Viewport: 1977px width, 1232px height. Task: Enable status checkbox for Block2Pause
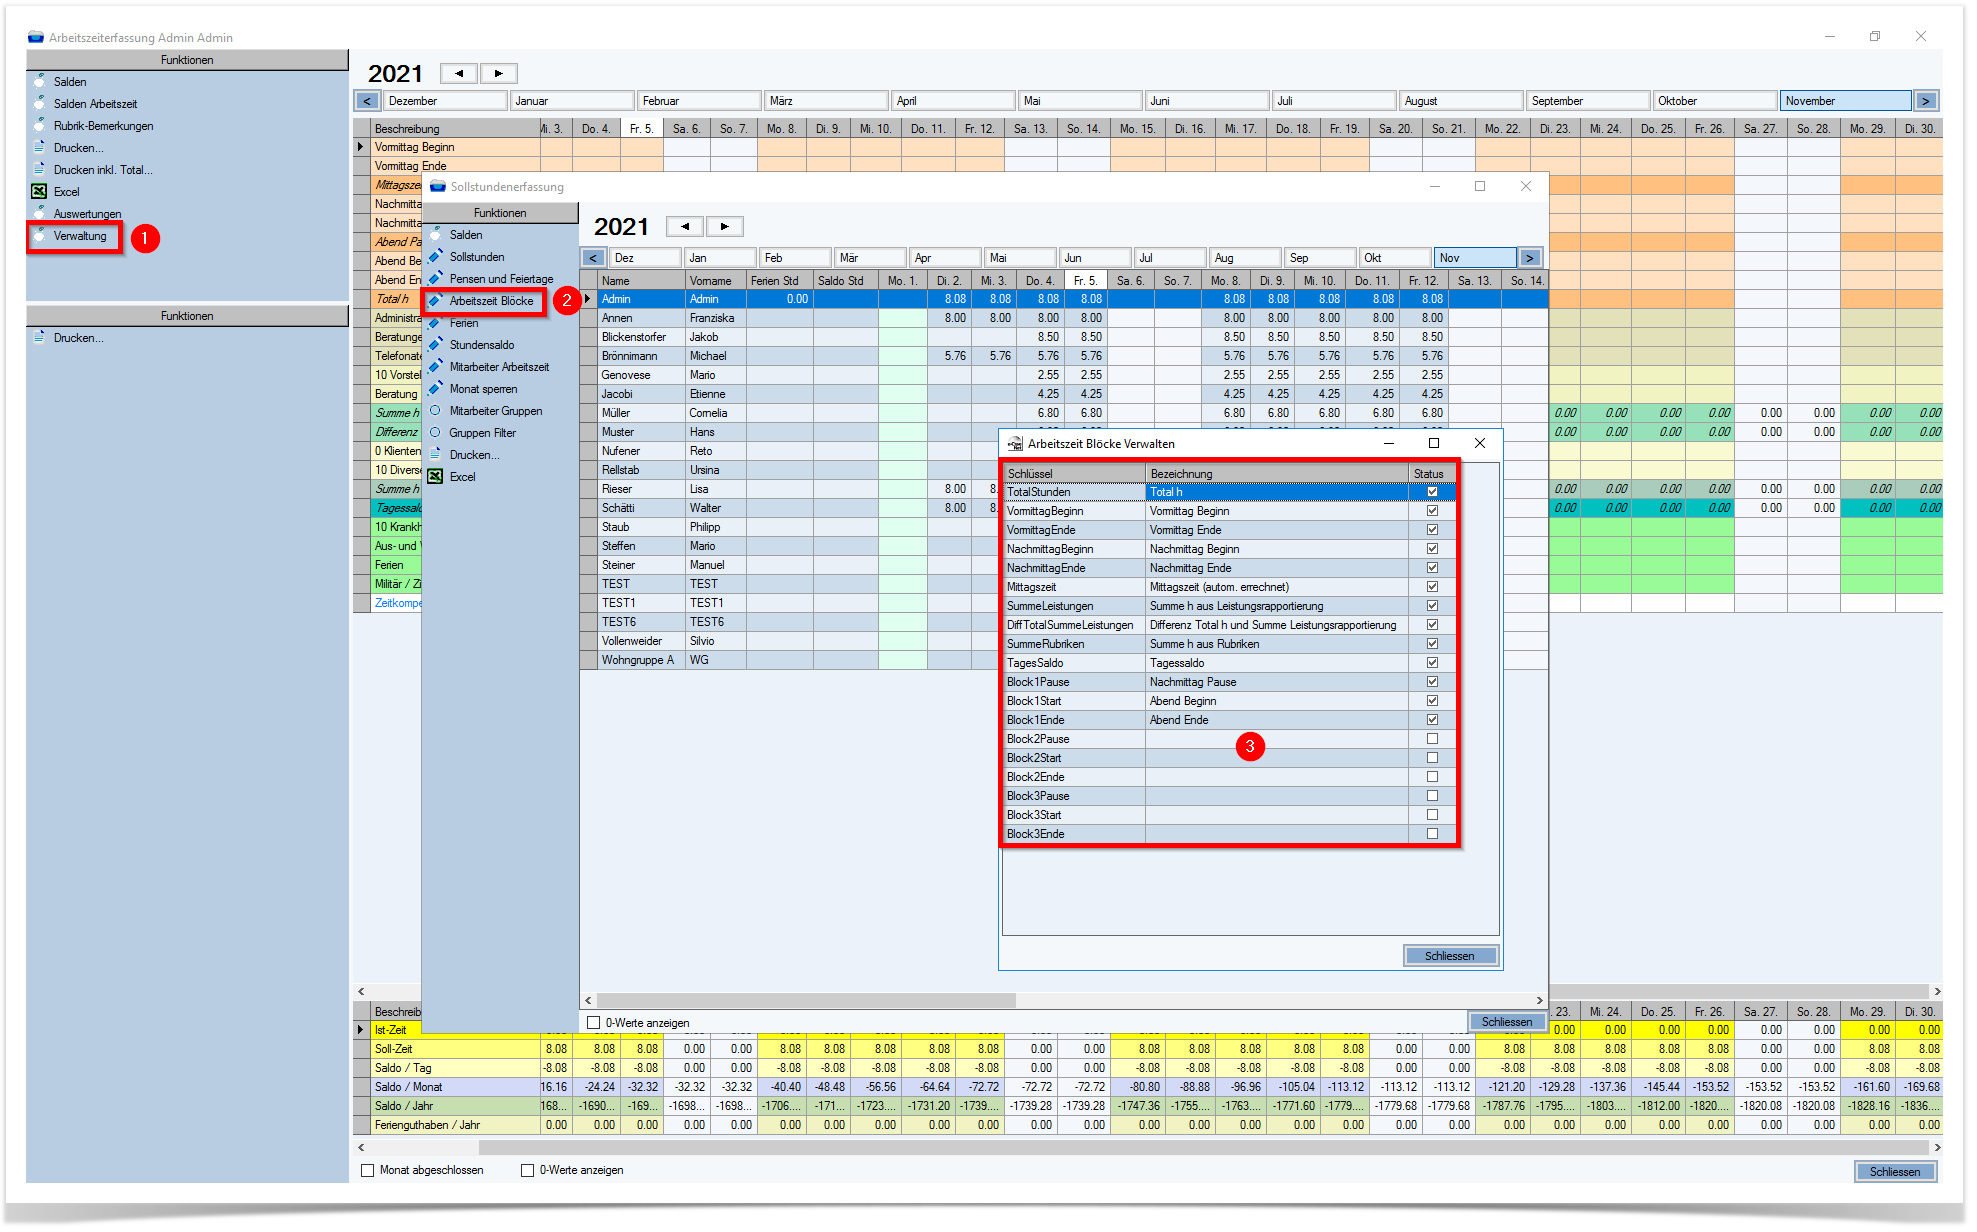tap(1432, 739)
